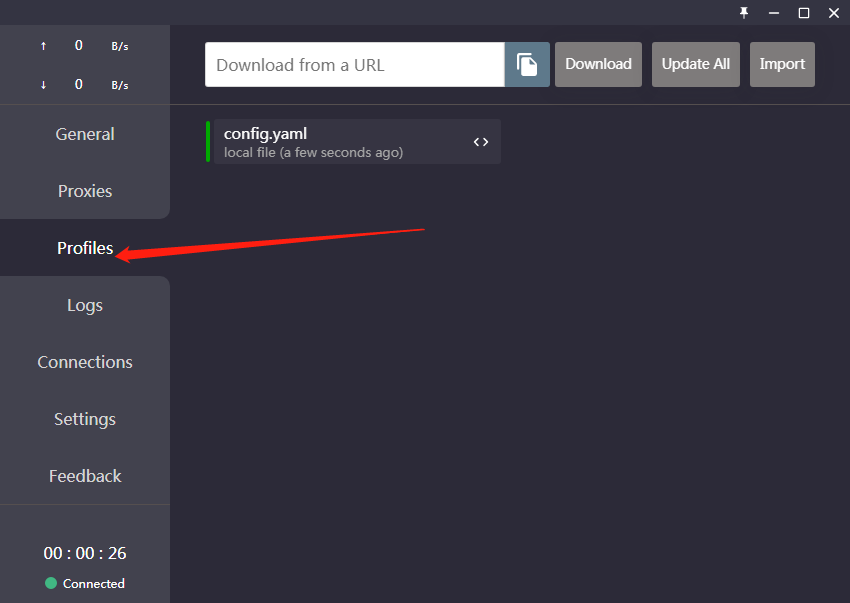Click the Update All button
This screenshot has width=850, height=603.
pyautogui.click(x=696, y=64)
